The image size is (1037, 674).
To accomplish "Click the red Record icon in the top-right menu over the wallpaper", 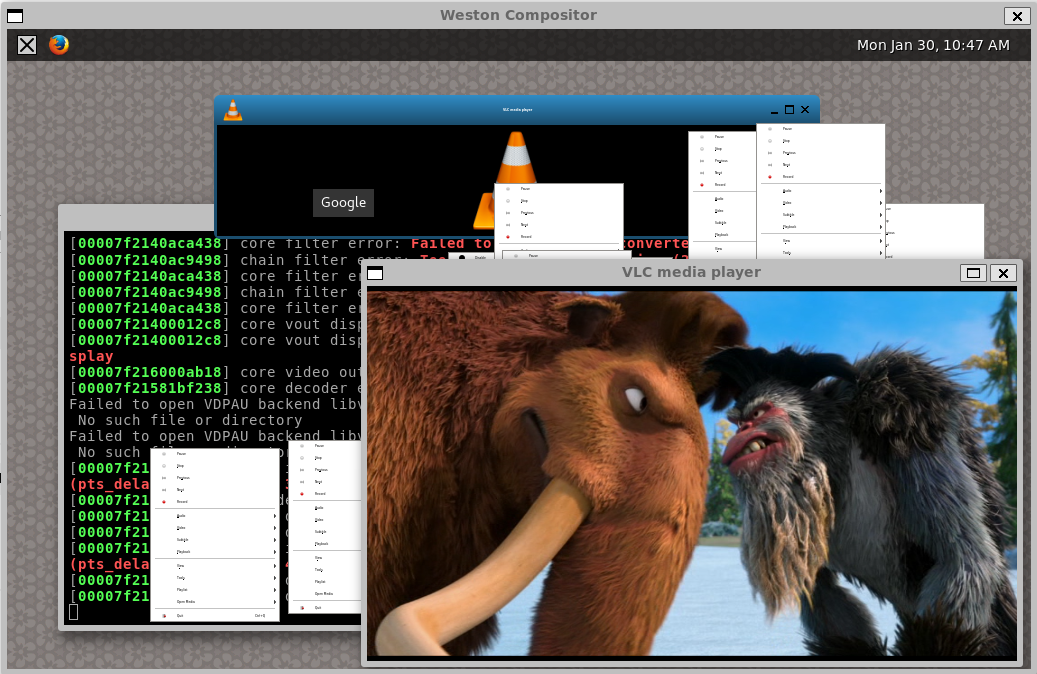I will (770, 177).
